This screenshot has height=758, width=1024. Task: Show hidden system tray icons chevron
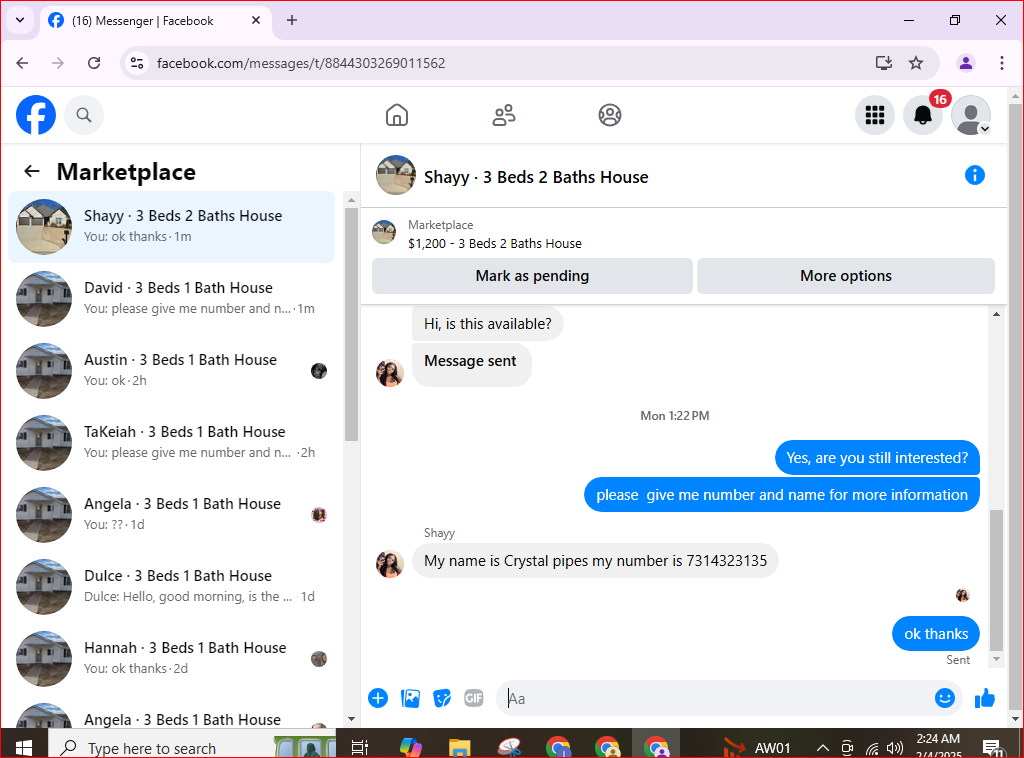pyautogui.click(x=823, y=748)
